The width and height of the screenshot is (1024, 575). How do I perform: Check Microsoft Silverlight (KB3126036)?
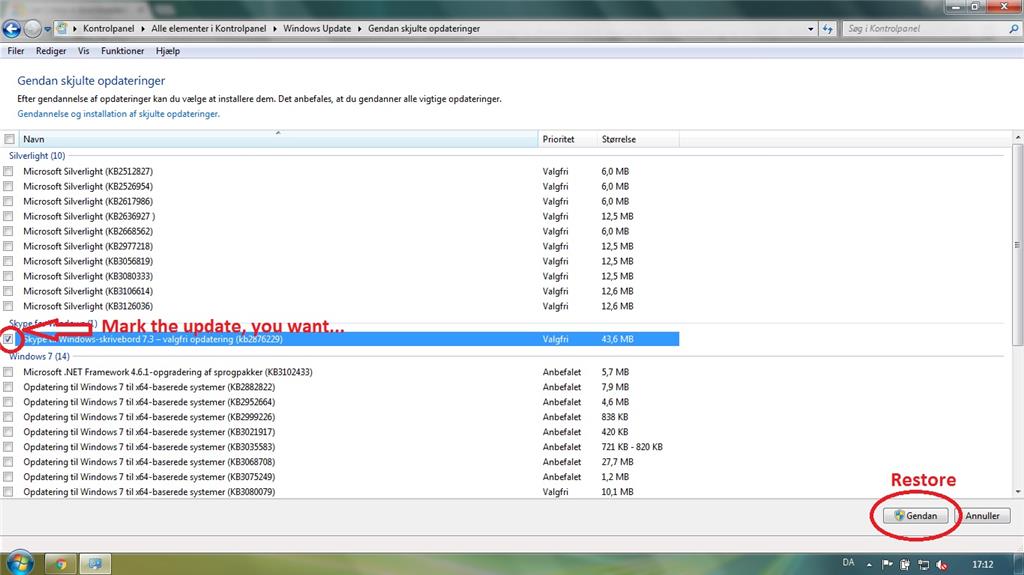8,306
